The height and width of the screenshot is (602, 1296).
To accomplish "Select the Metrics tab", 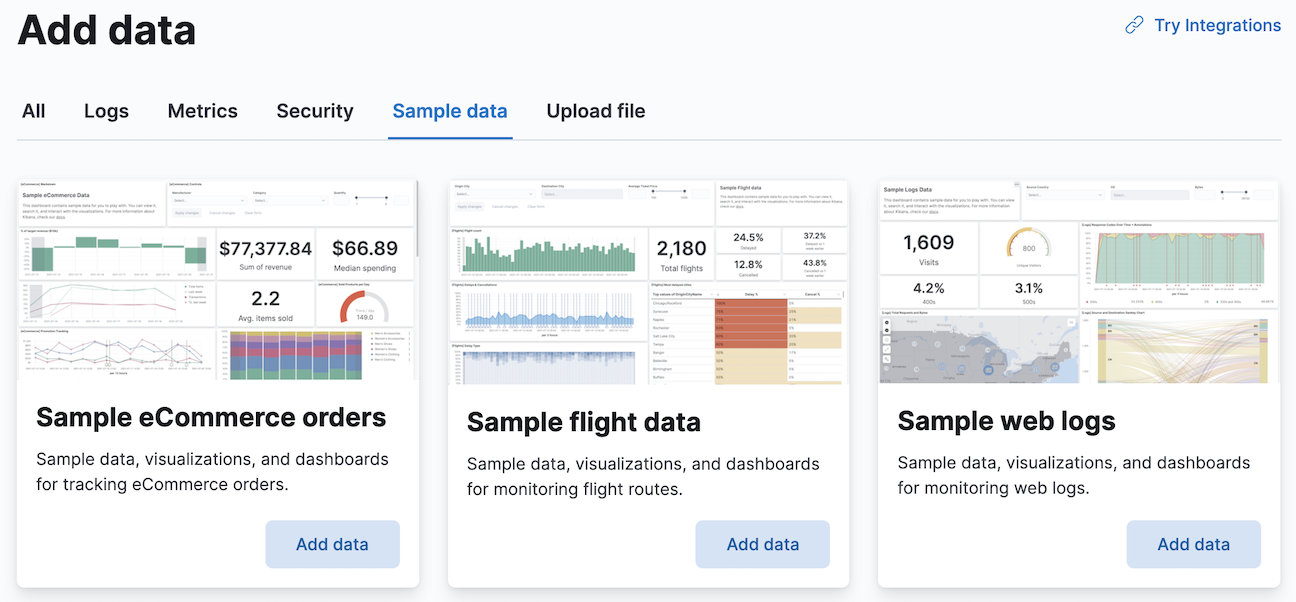I will [202, 111].
